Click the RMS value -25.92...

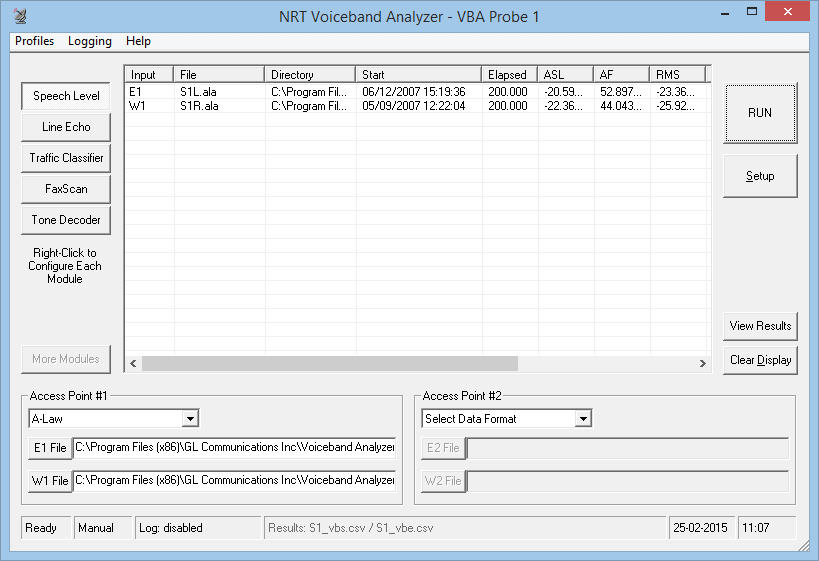coord(675,106)
